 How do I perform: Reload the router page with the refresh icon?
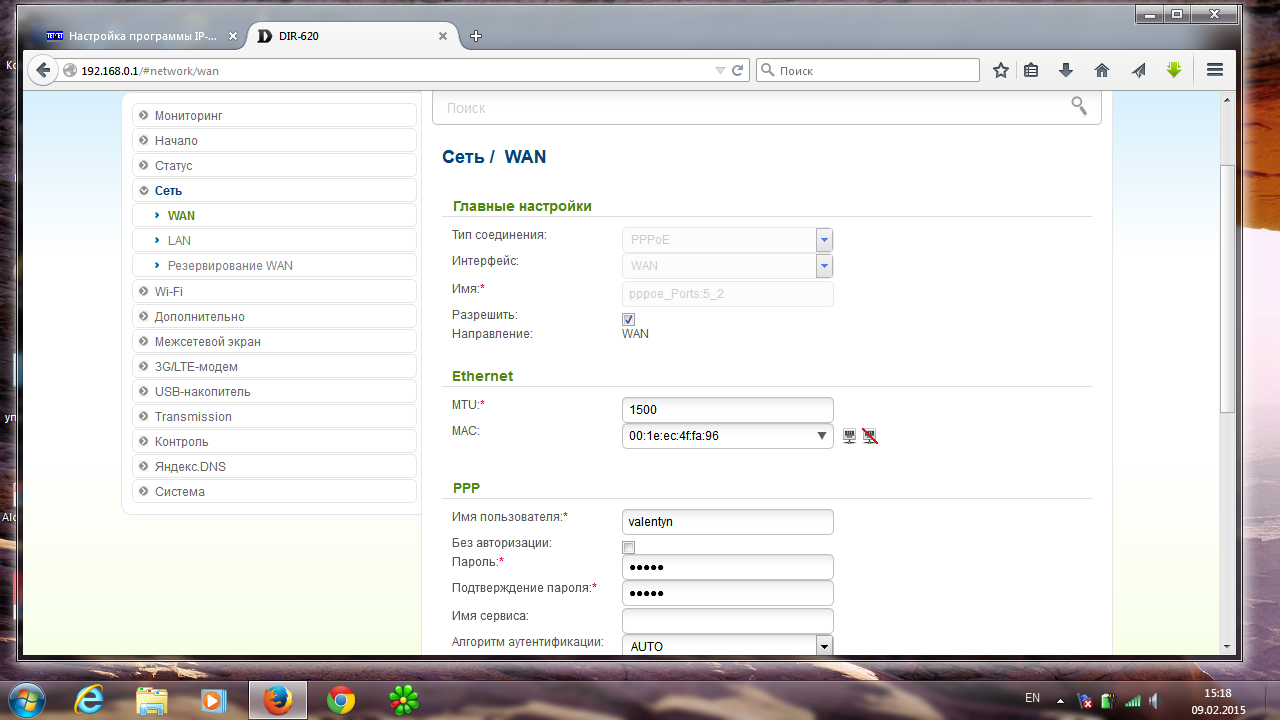pyautogui.click(x=738, y=70)
